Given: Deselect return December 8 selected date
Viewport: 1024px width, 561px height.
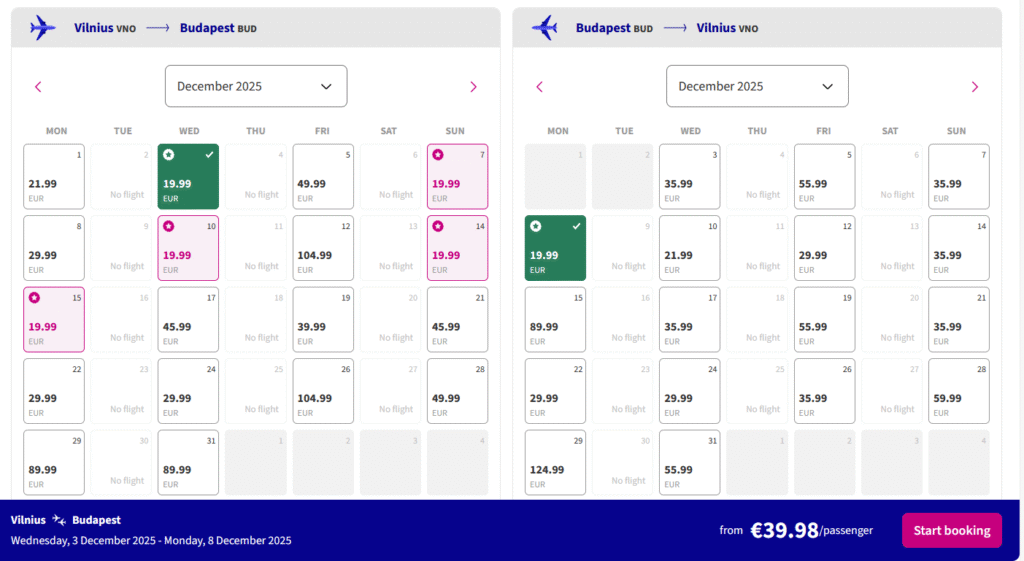Looking at the screenshot, I should [x=555, y=248].
